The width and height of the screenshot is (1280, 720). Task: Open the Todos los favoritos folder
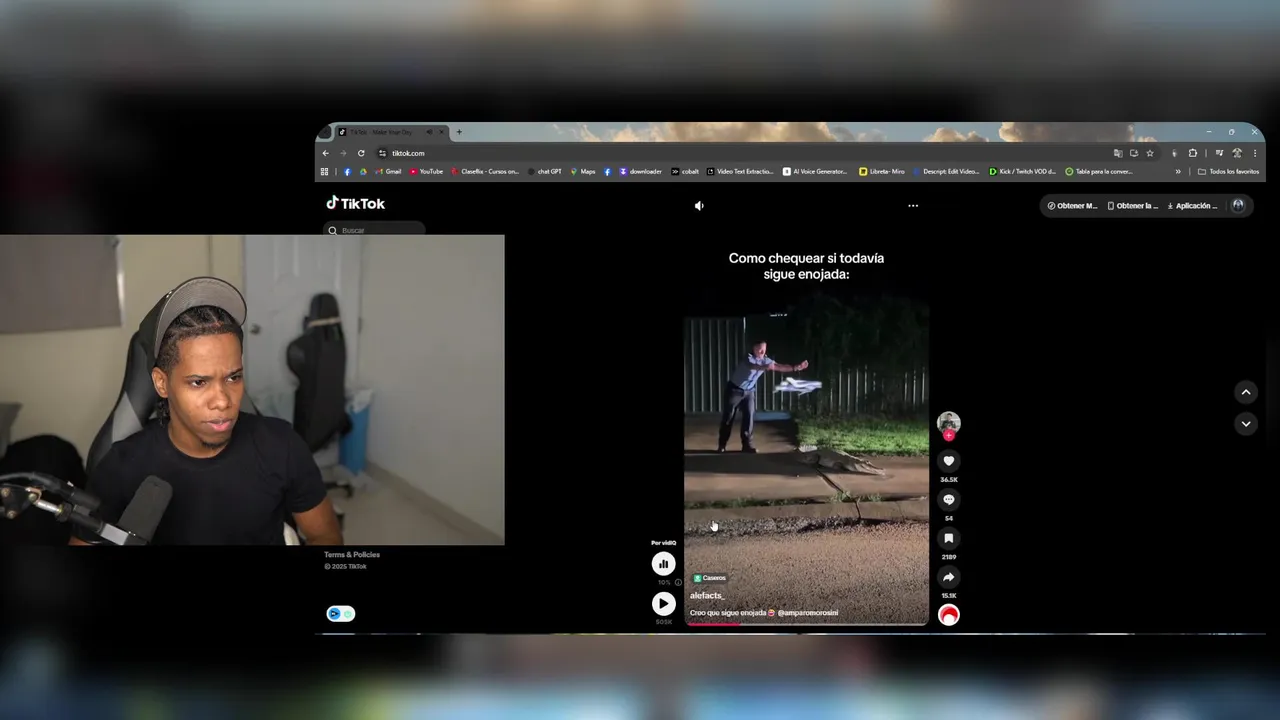pos(1228,172)
